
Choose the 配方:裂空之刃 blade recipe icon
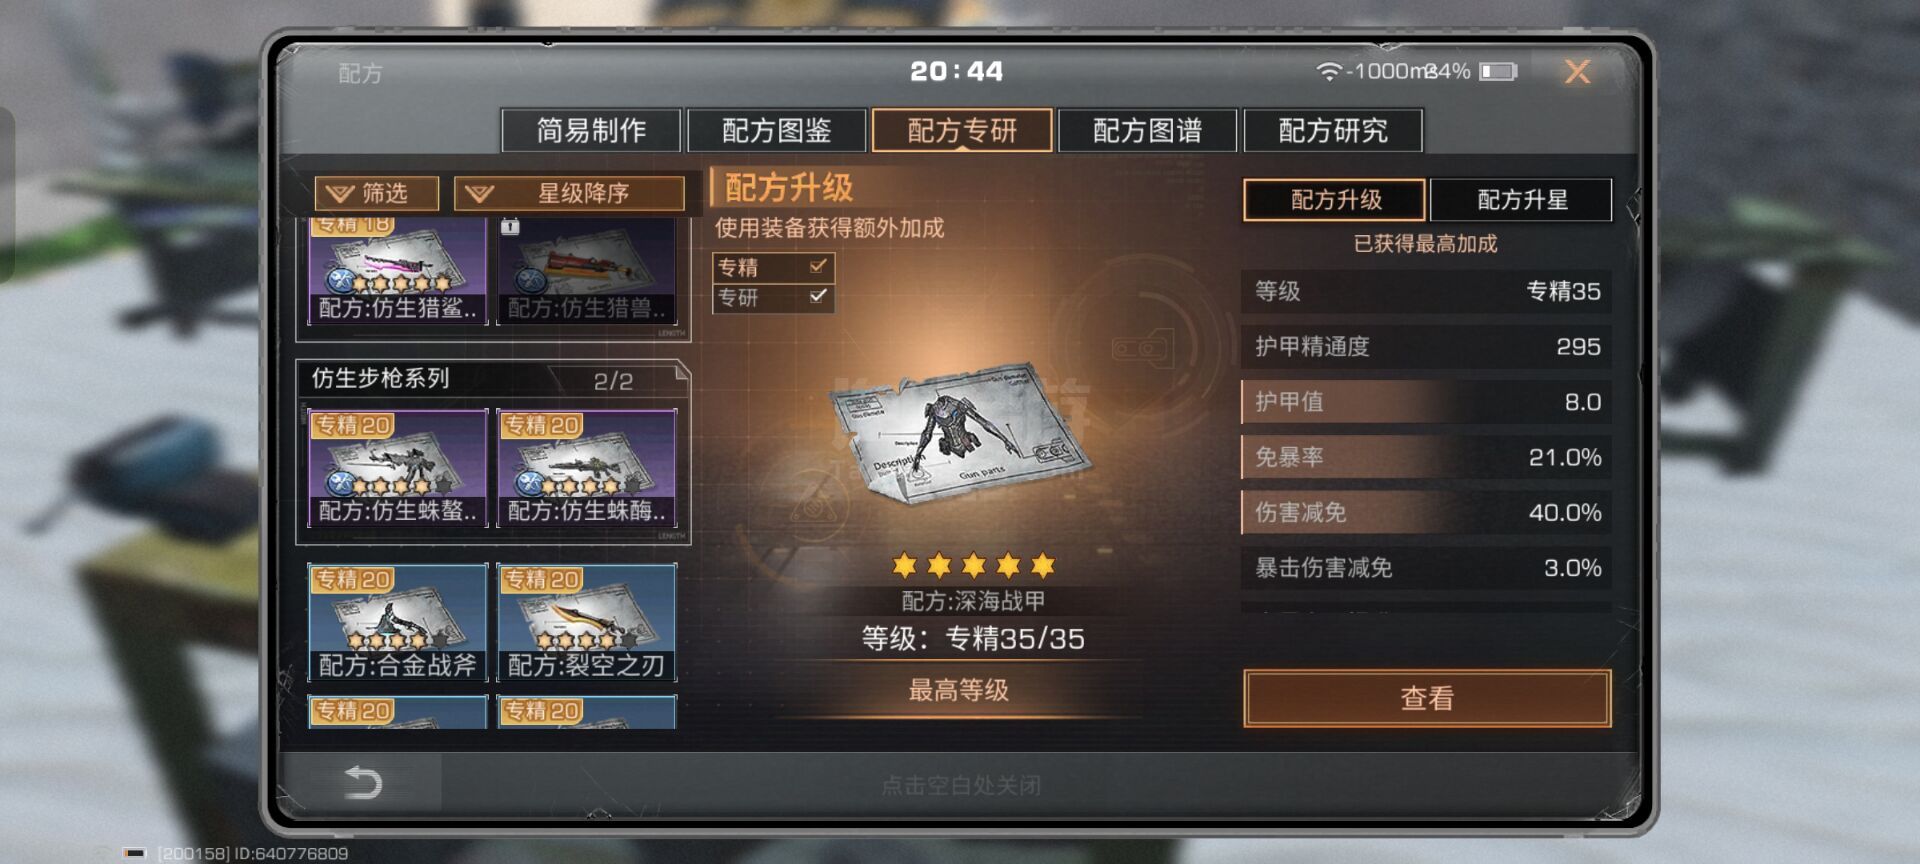point(587,622)
